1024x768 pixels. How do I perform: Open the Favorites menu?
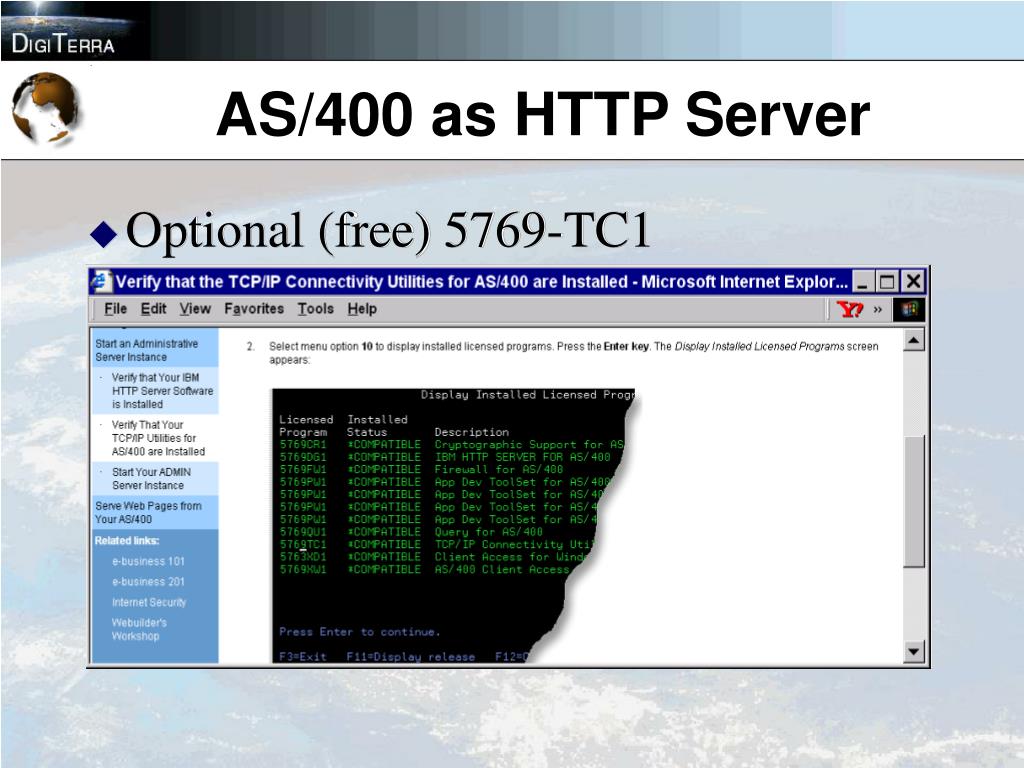[254, 309]
